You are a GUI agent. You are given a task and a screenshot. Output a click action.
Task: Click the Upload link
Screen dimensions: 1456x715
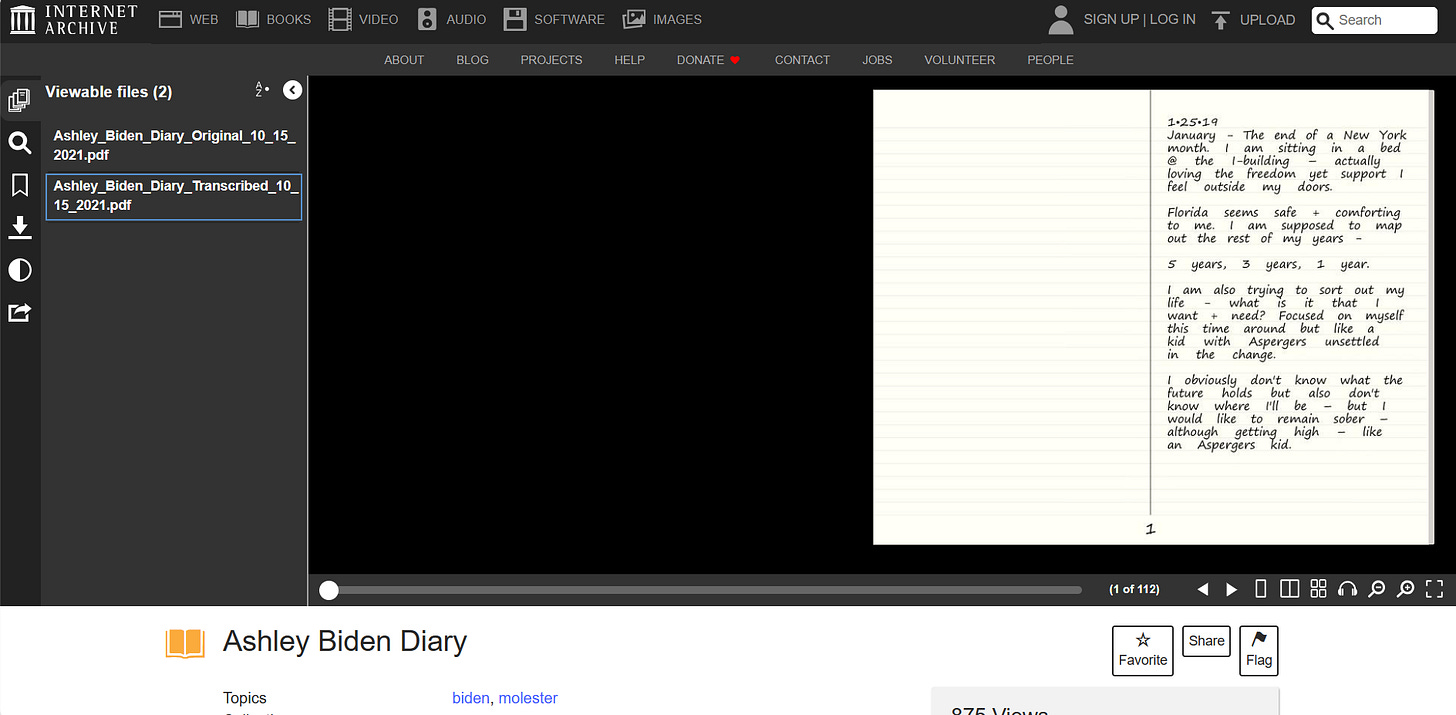click(1267, 19)
